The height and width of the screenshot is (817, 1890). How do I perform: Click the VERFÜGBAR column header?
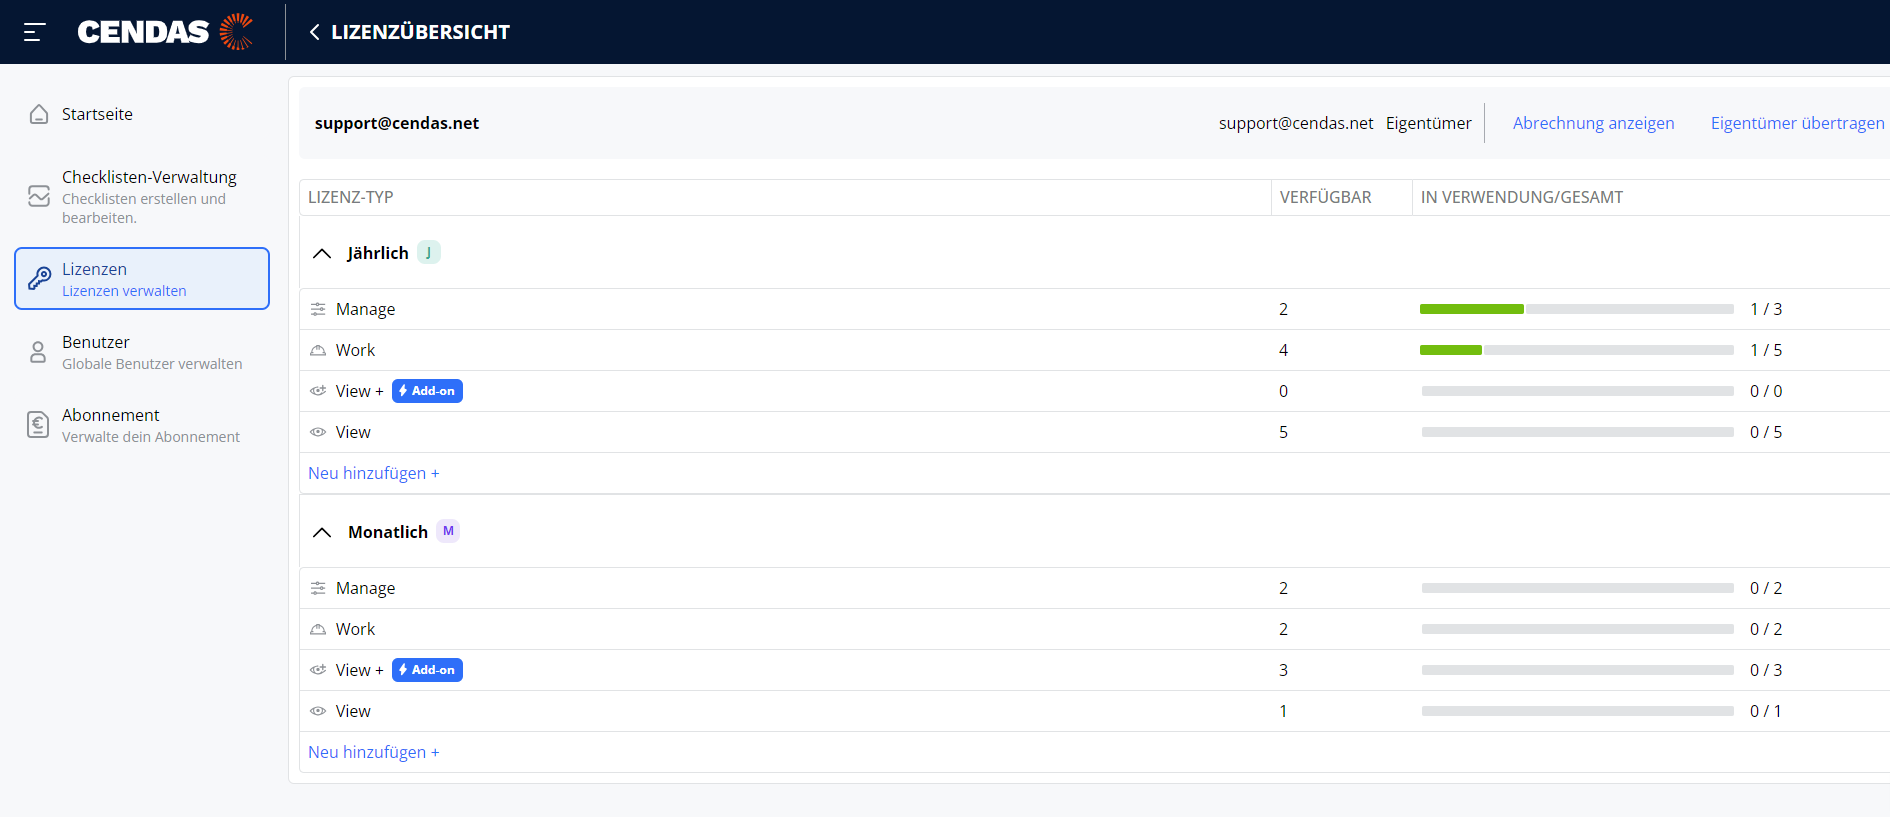pos(1325,197)
